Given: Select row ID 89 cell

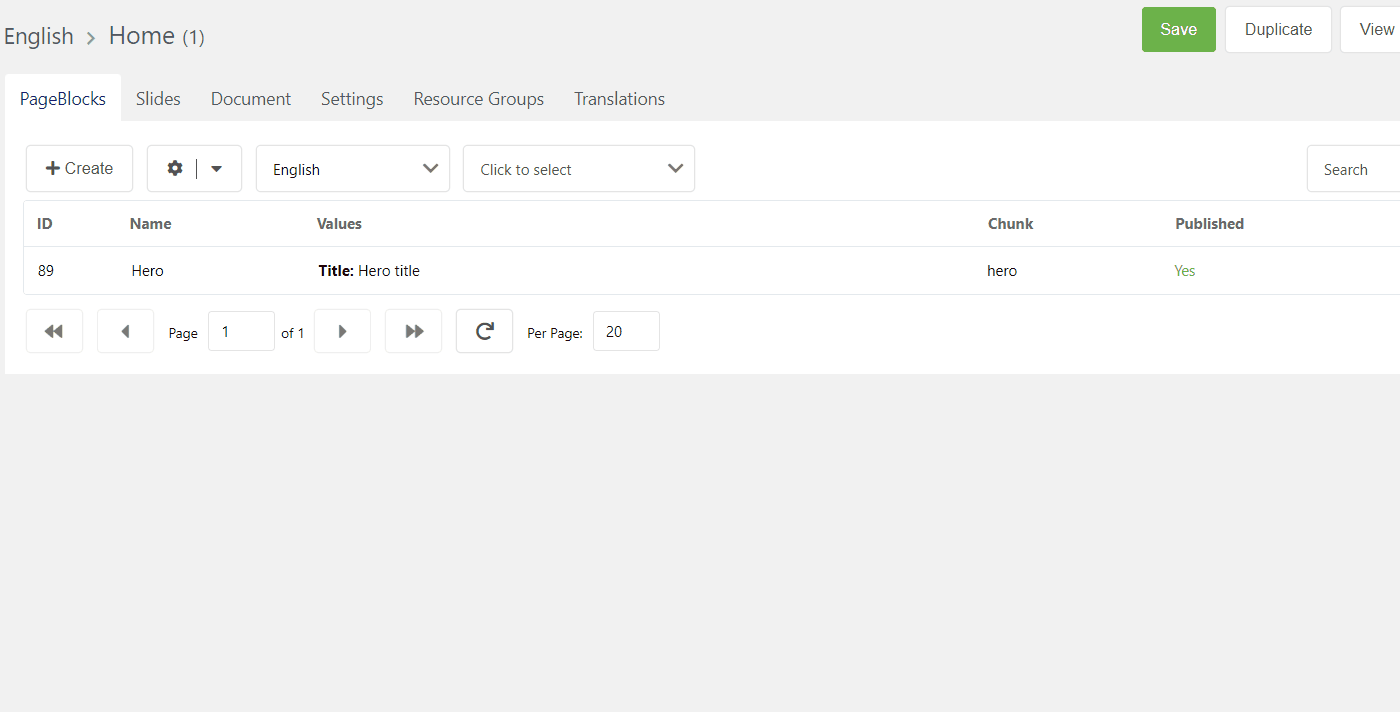Looking at the screenshot, I should tap(46, 271).
